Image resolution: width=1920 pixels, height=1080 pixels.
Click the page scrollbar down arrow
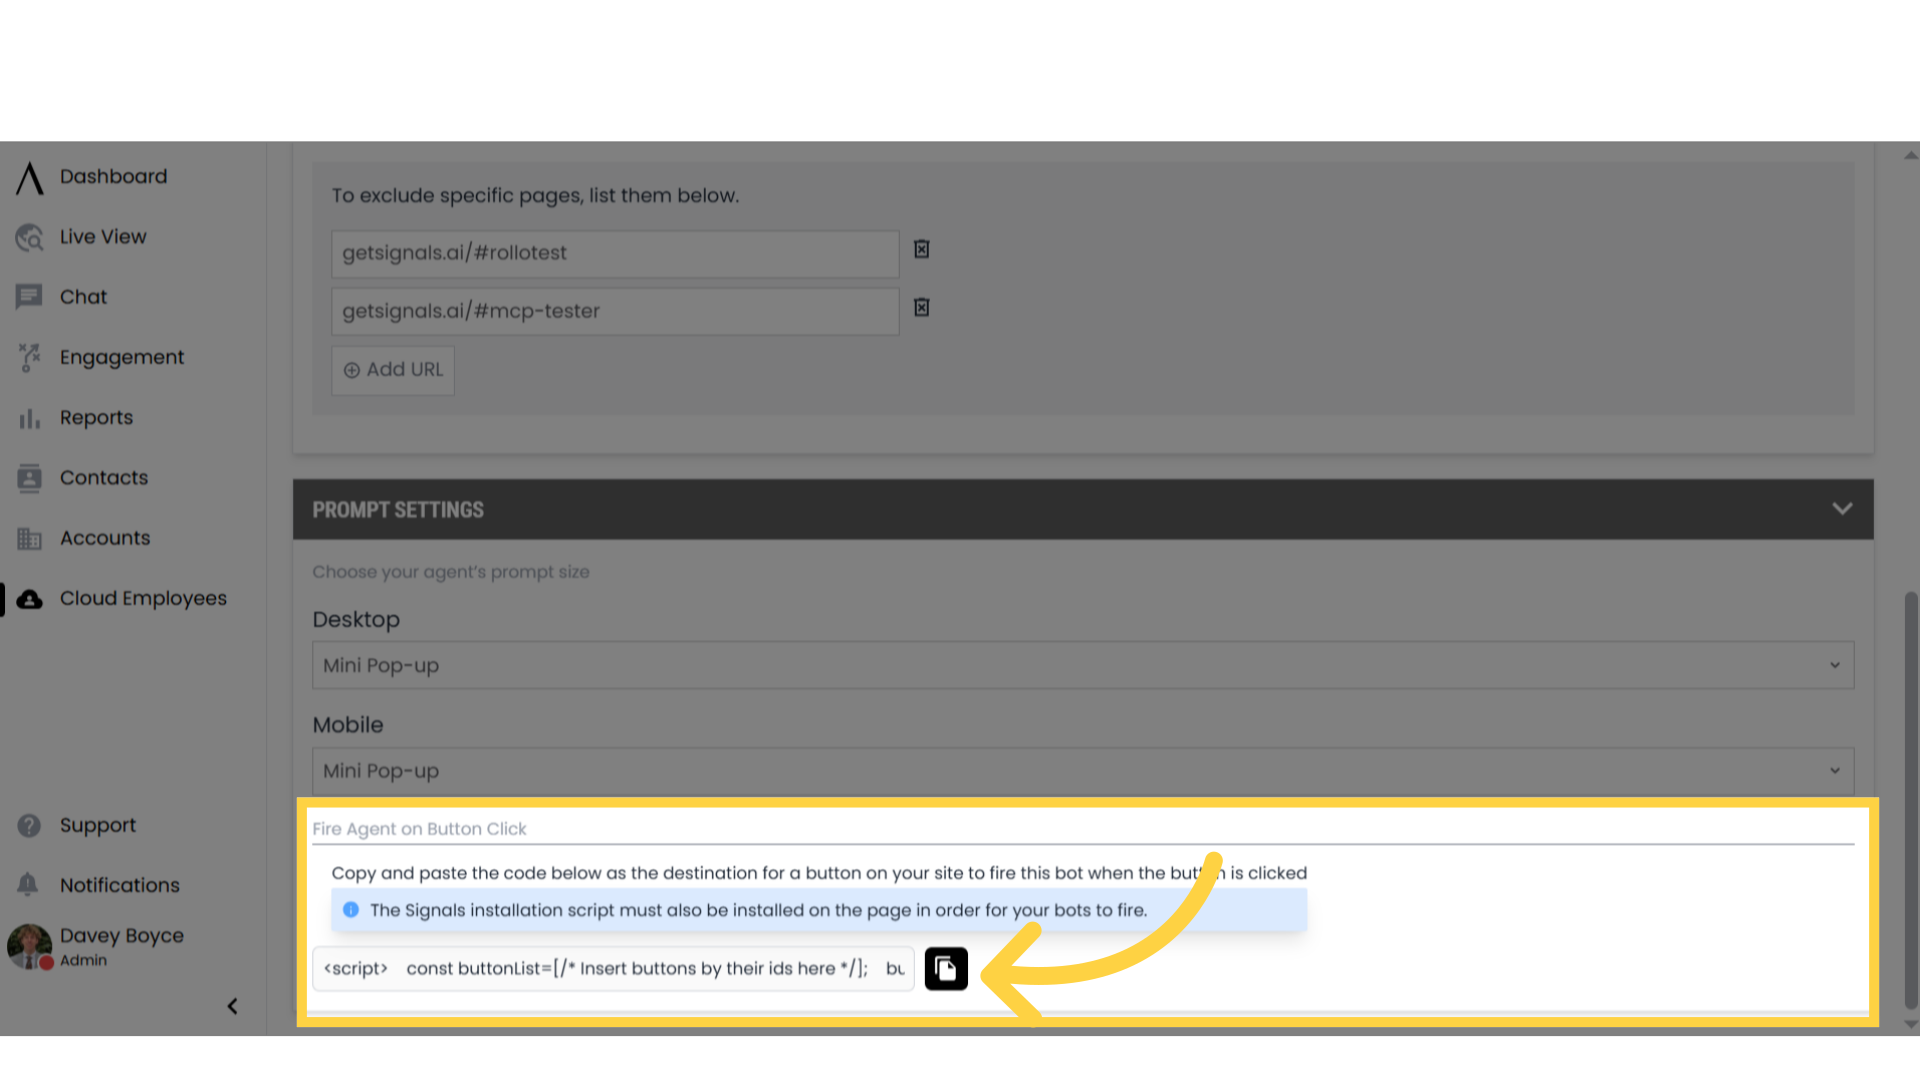point(1911,1024)
